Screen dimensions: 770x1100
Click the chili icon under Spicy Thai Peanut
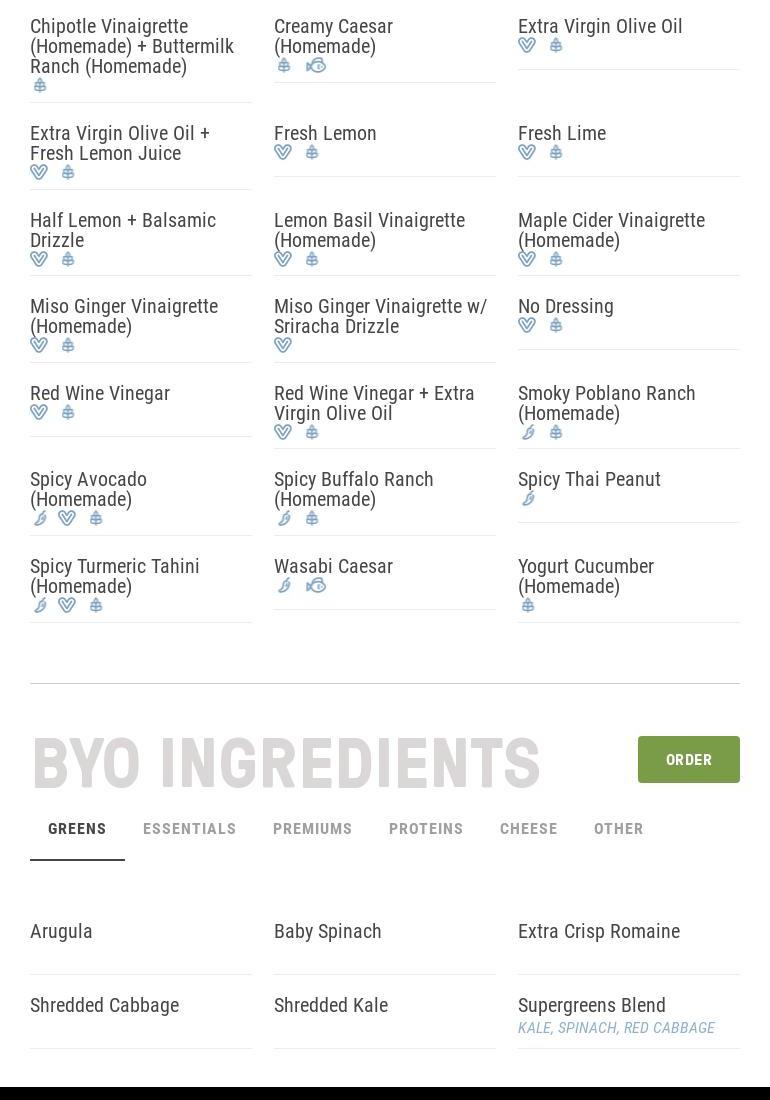point(528,499)
